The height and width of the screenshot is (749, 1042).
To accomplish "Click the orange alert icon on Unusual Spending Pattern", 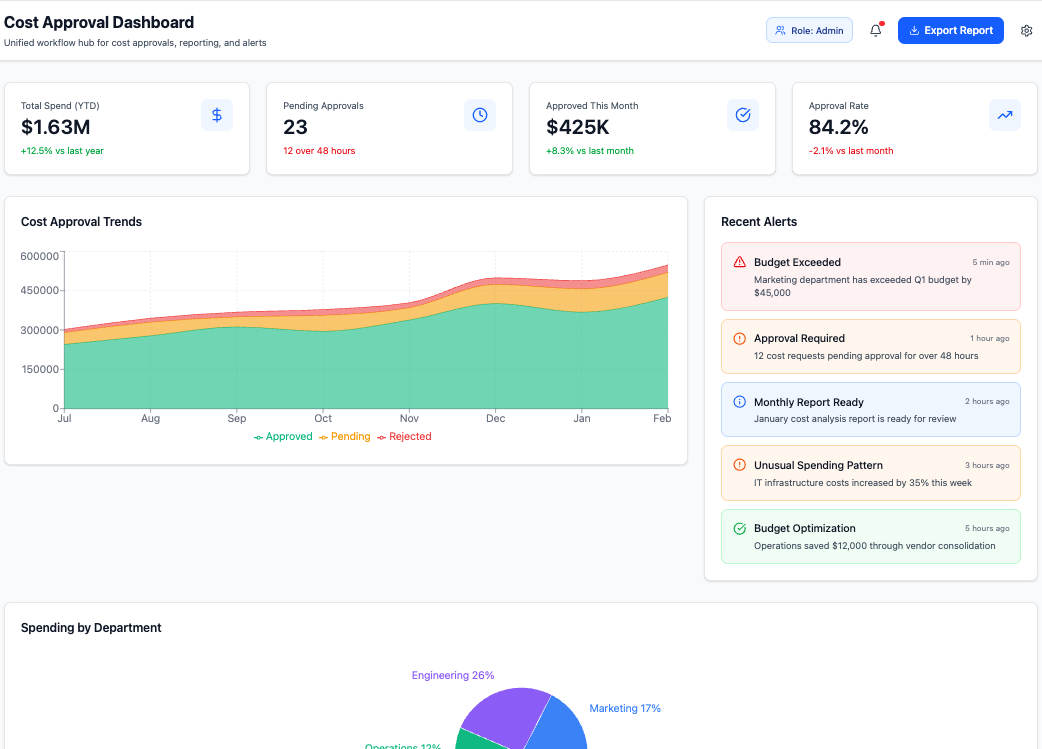I will [x=738, y=465].
